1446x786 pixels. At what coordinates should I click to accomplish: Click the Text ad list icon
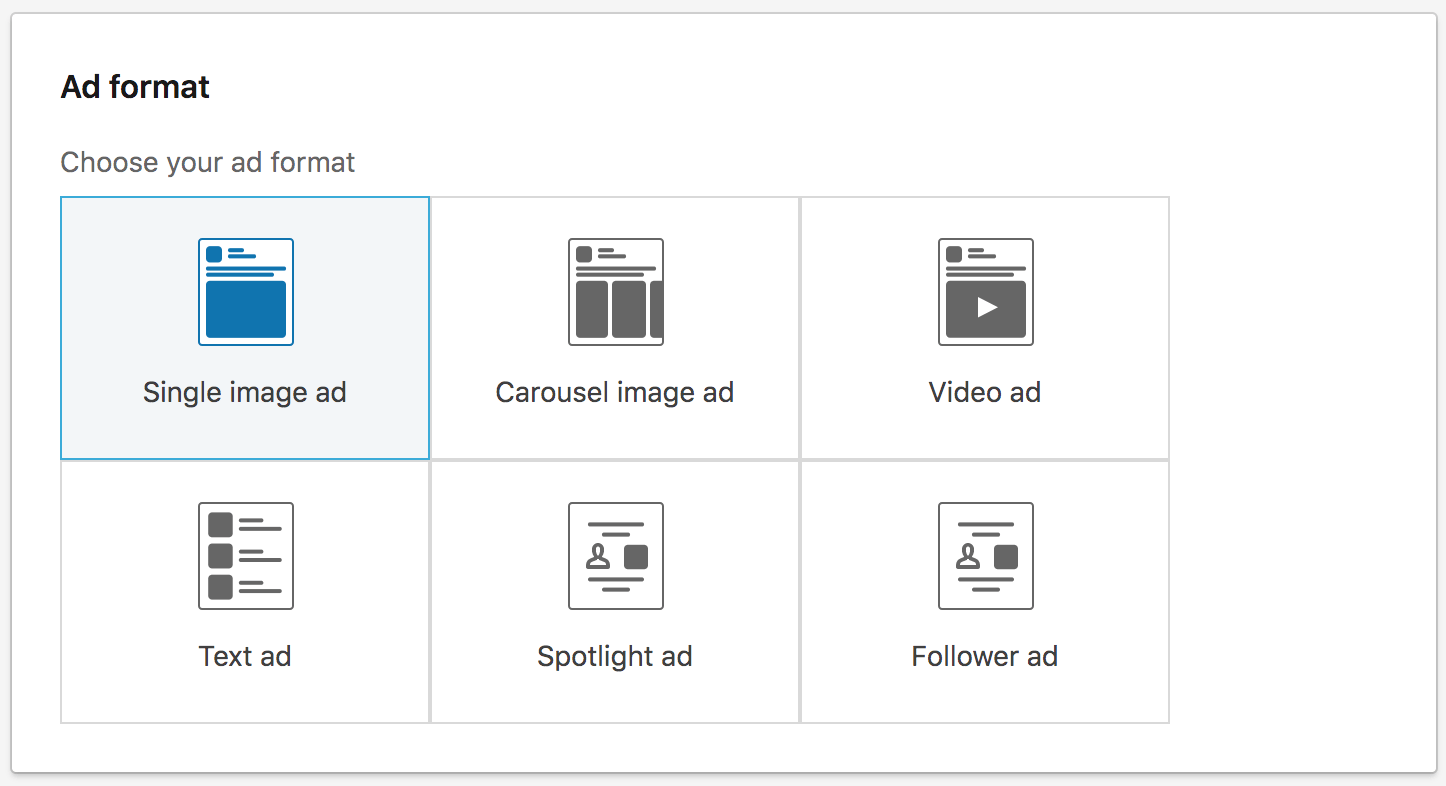[246, 556]
